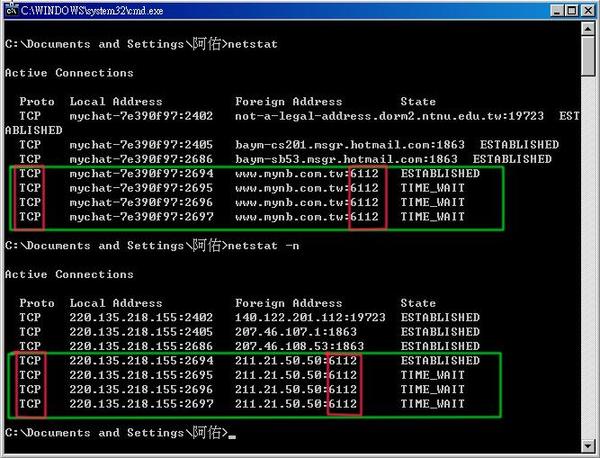Click local address '220.135.218.155:2405'
Image resolution: width=600 pixels, height=458 pixels.
141,332
